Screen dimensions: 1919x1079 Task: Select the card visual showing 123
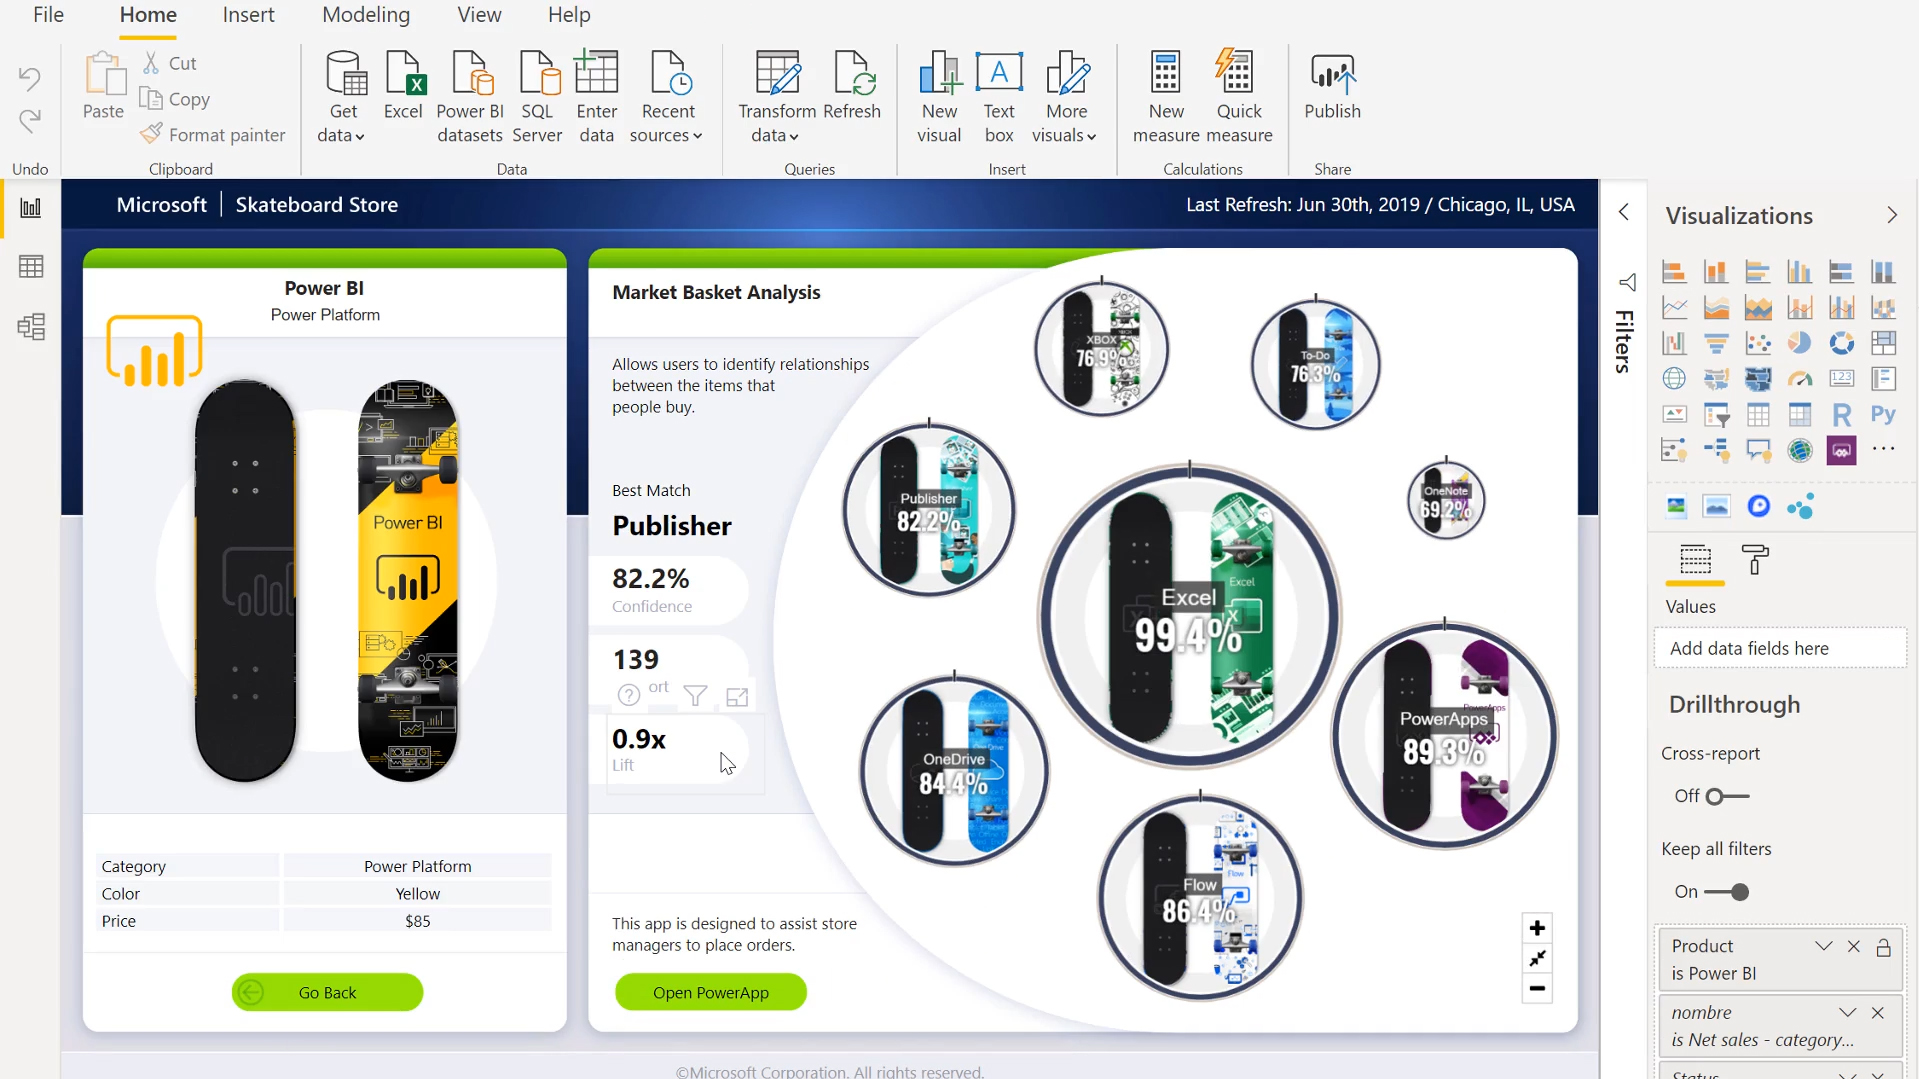point(1842,379)
